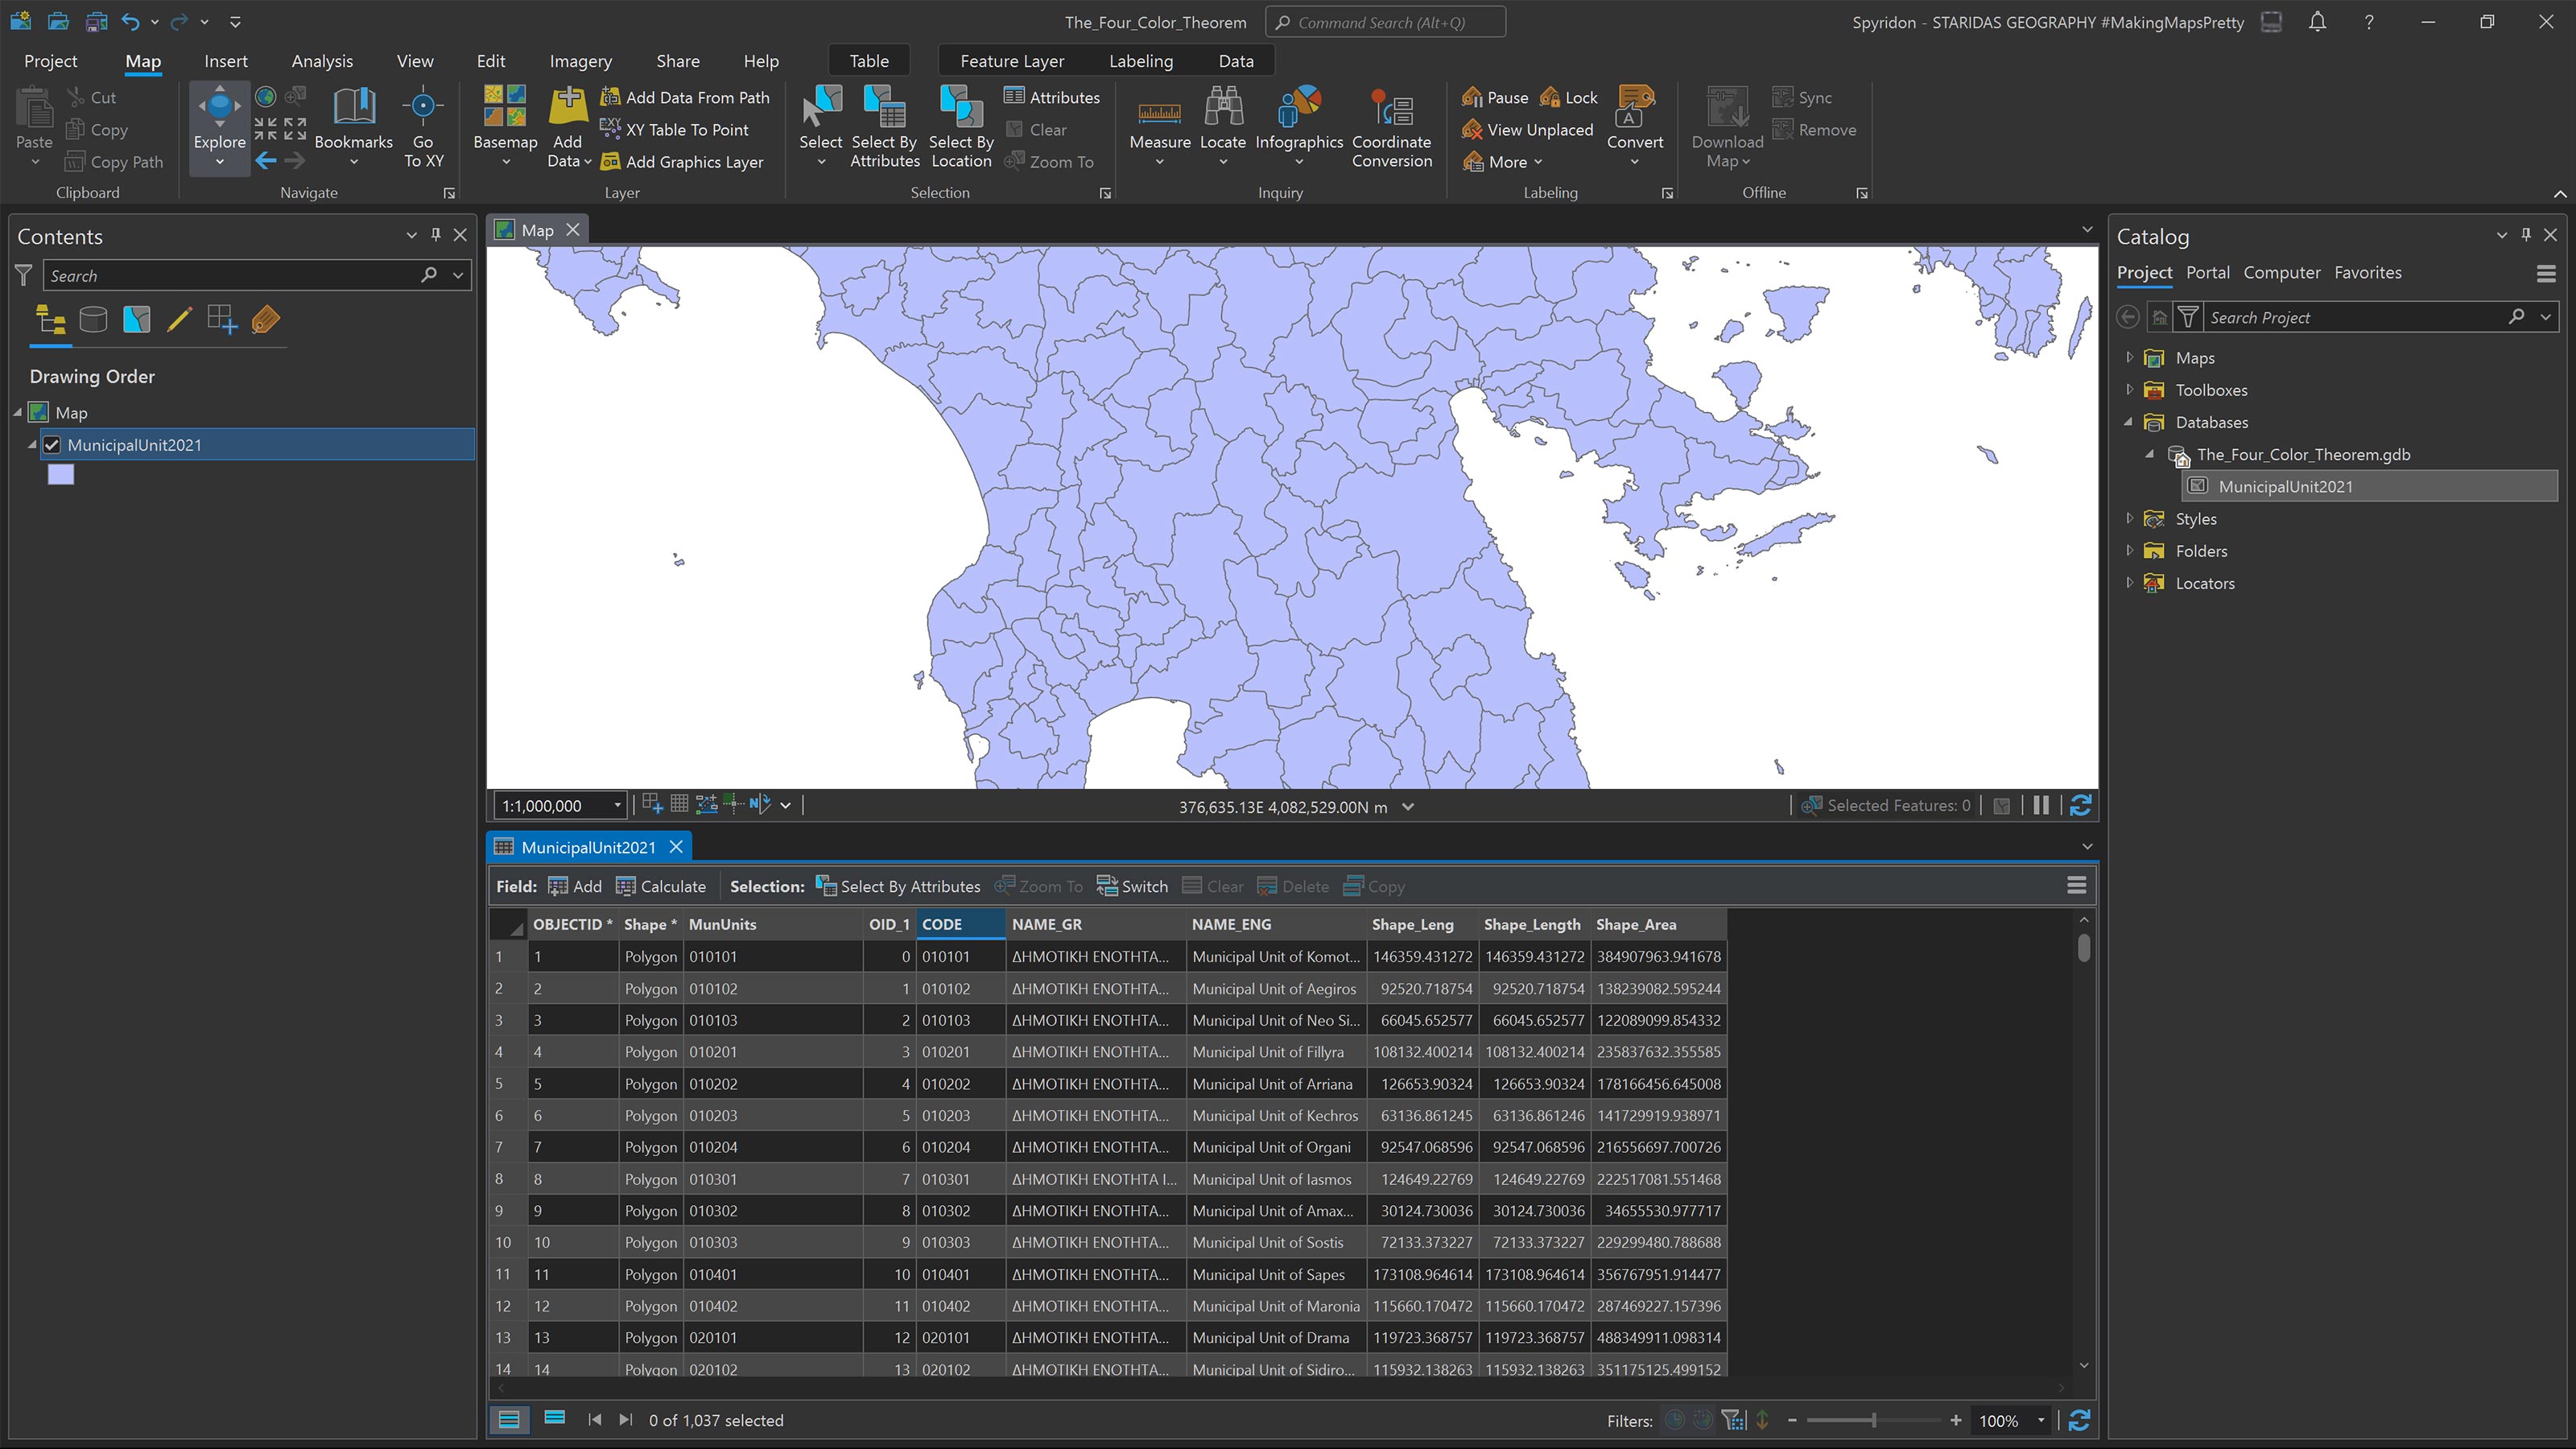
Task: Select List By Data Source icon
Action: (93, 320)
